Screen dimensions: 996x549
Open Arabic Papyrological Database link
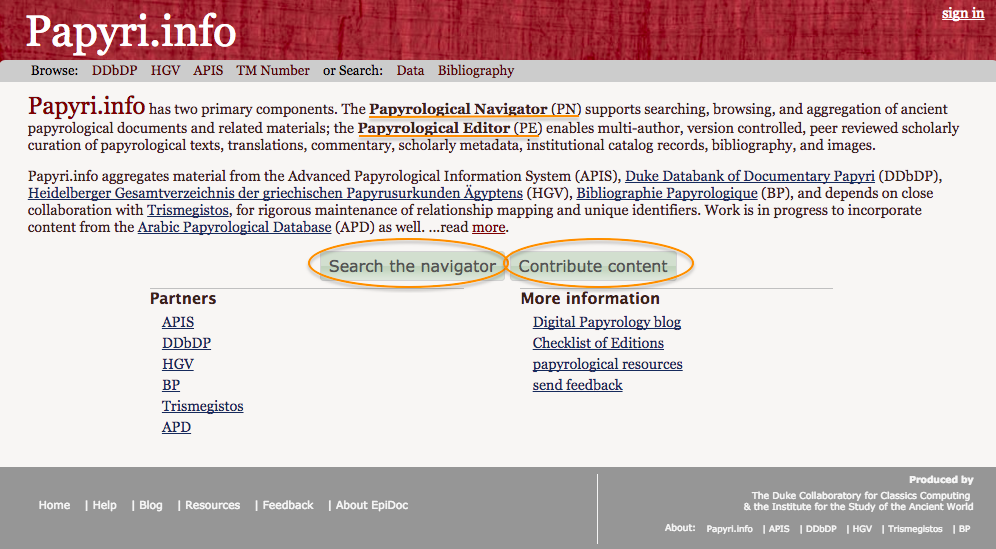(x=234, y=227)
